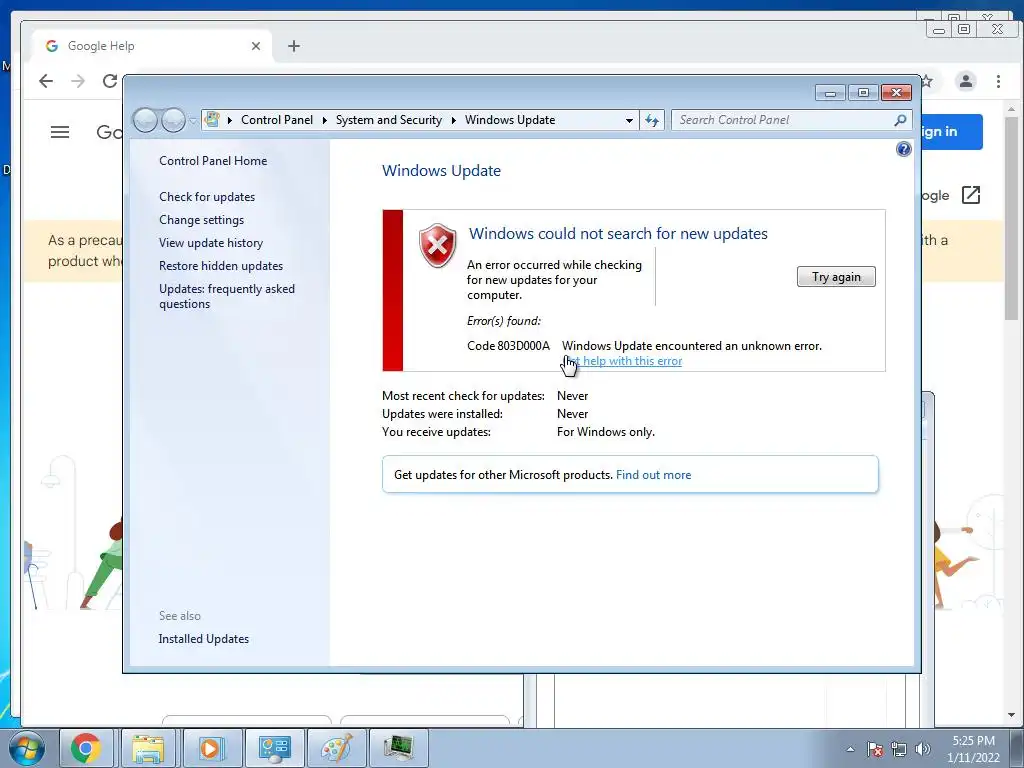
Task: Click the magnifier icon in Search Control Panel
Action: pyautogui.click(x=900, y=120)
